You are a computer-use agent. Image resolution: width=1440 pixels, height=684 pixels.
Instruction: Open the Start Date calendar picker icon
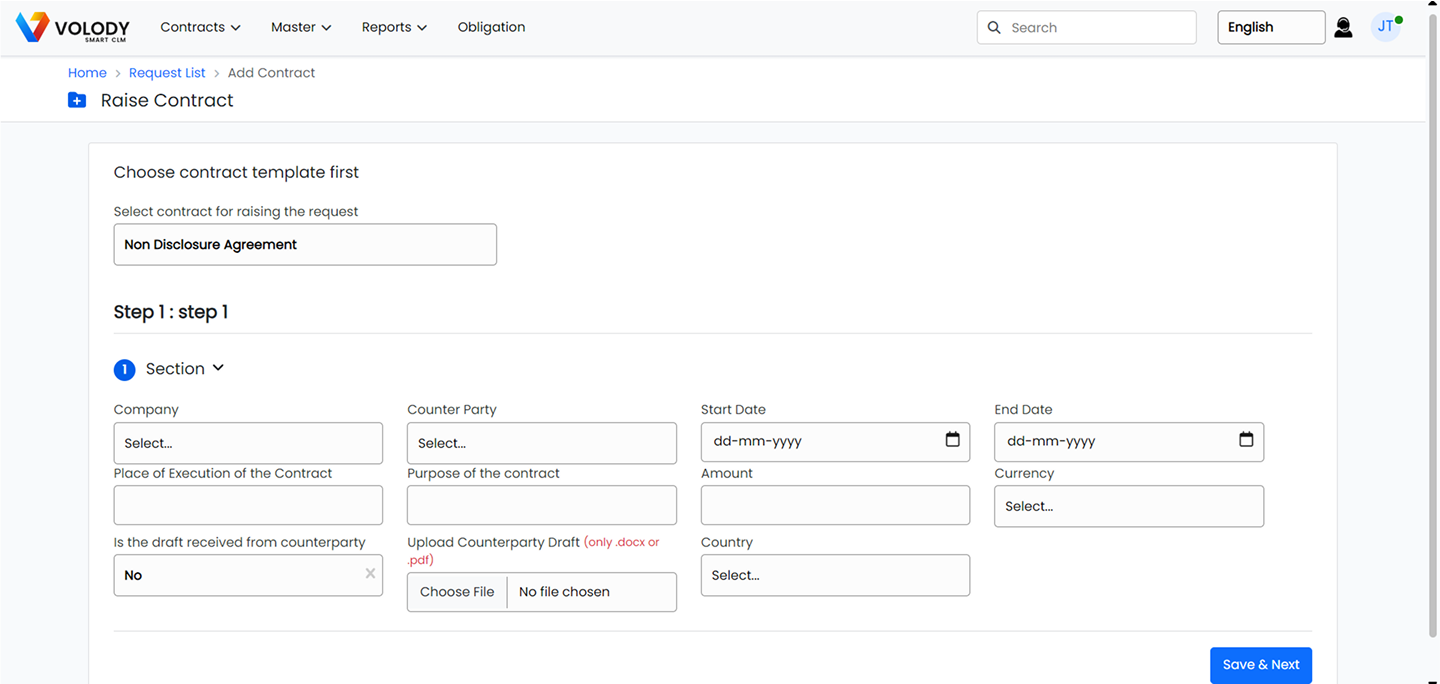coord(952,440)
